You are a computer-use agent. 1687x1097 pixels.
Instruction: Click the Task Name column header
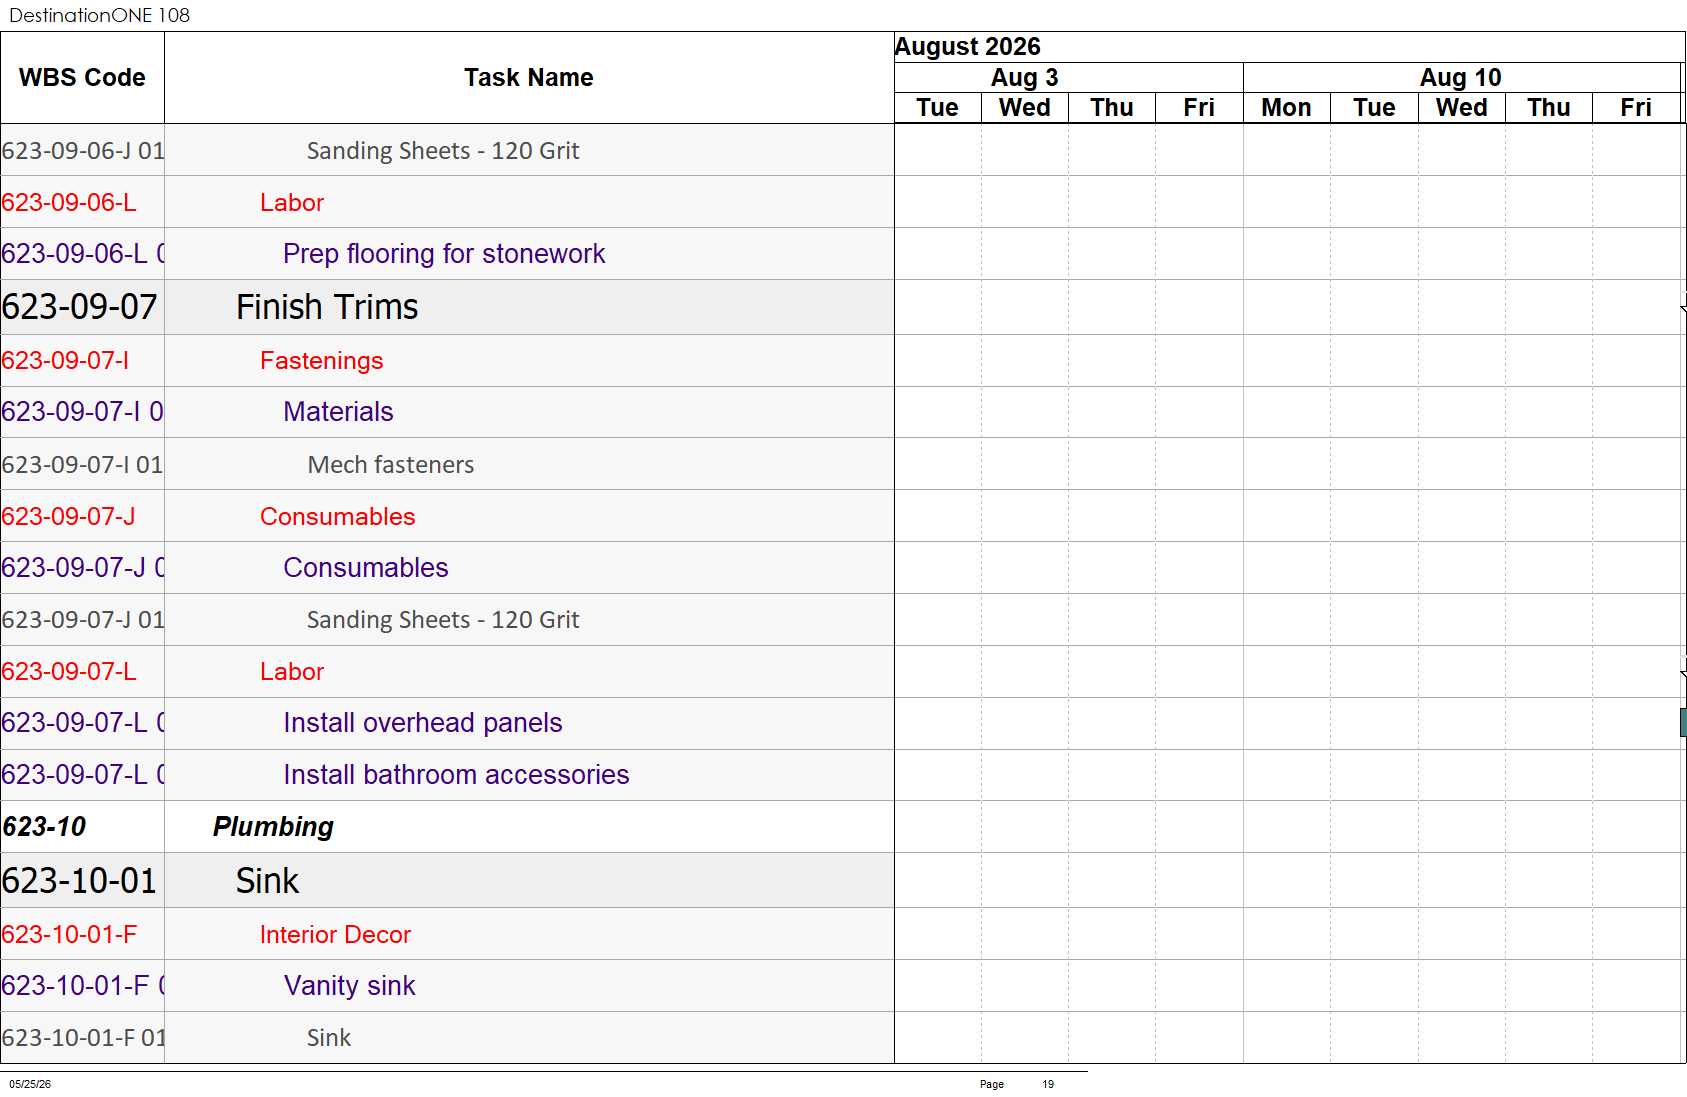coord(529,78)
